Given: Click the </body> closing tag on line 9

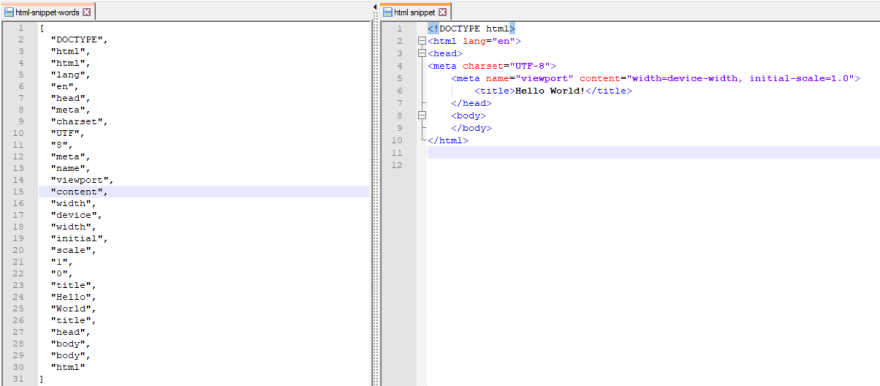Looking at the screenshot, I should pyautogui.click(x=471, y=128).
